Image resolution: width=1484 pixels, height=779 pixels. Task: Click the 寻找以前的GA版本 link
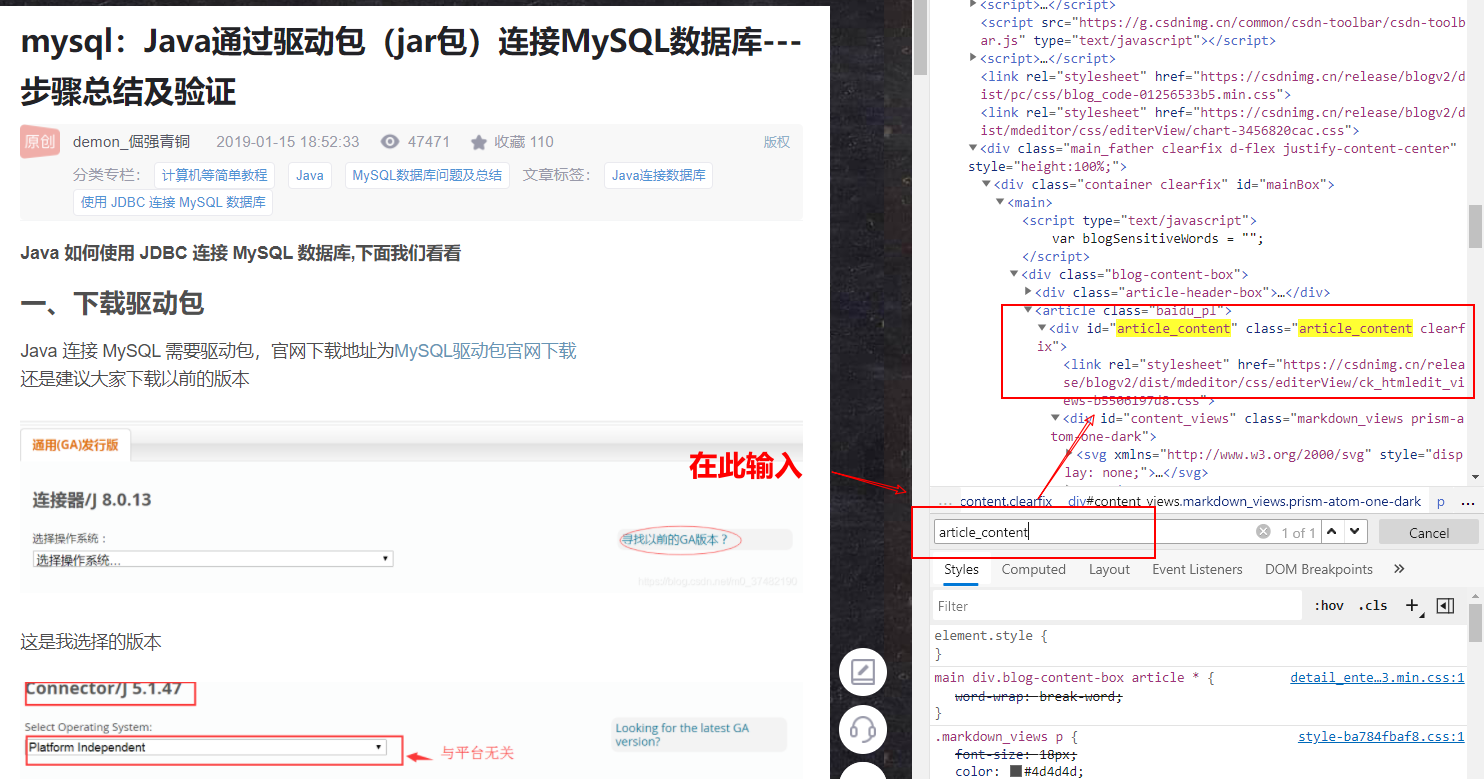(676, 540)
